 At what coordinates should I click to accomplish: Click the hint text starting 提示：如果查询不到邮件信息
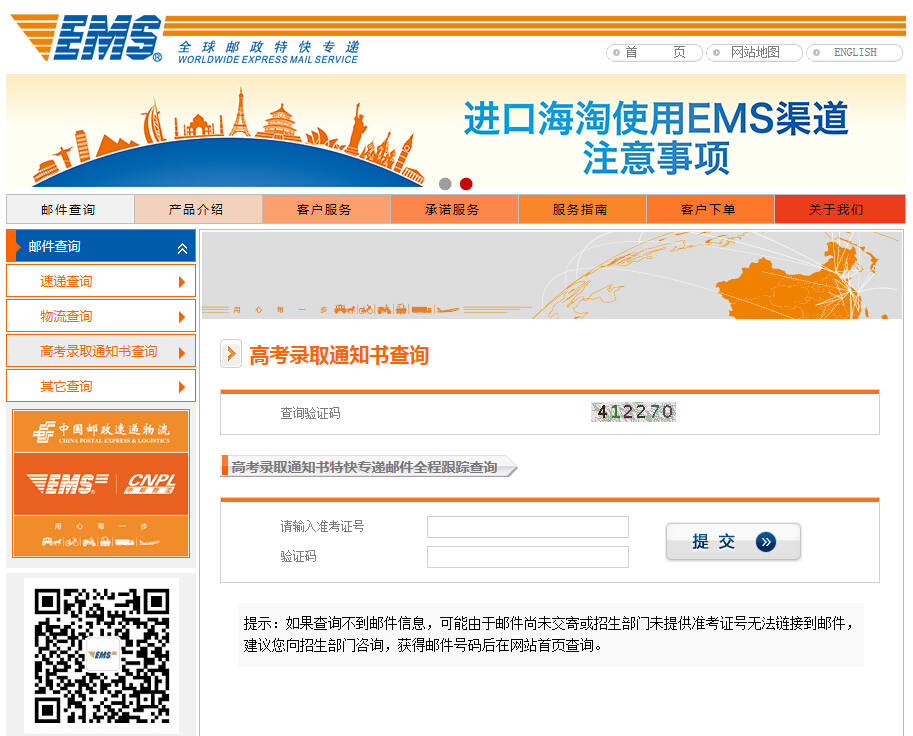pos(550,634)
